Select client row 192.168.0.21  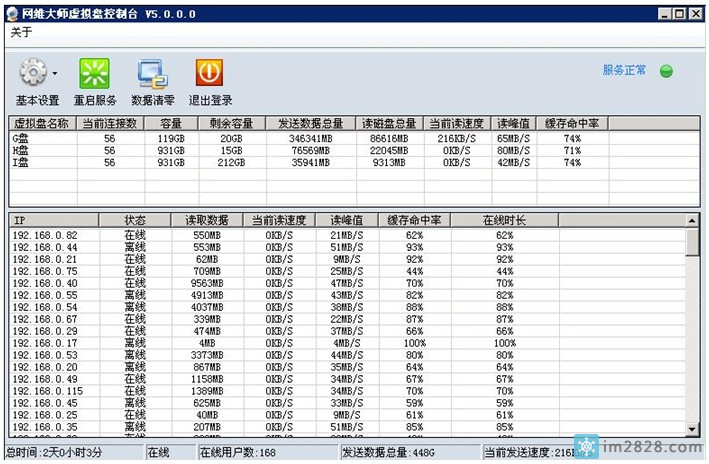tap(347, 259)
